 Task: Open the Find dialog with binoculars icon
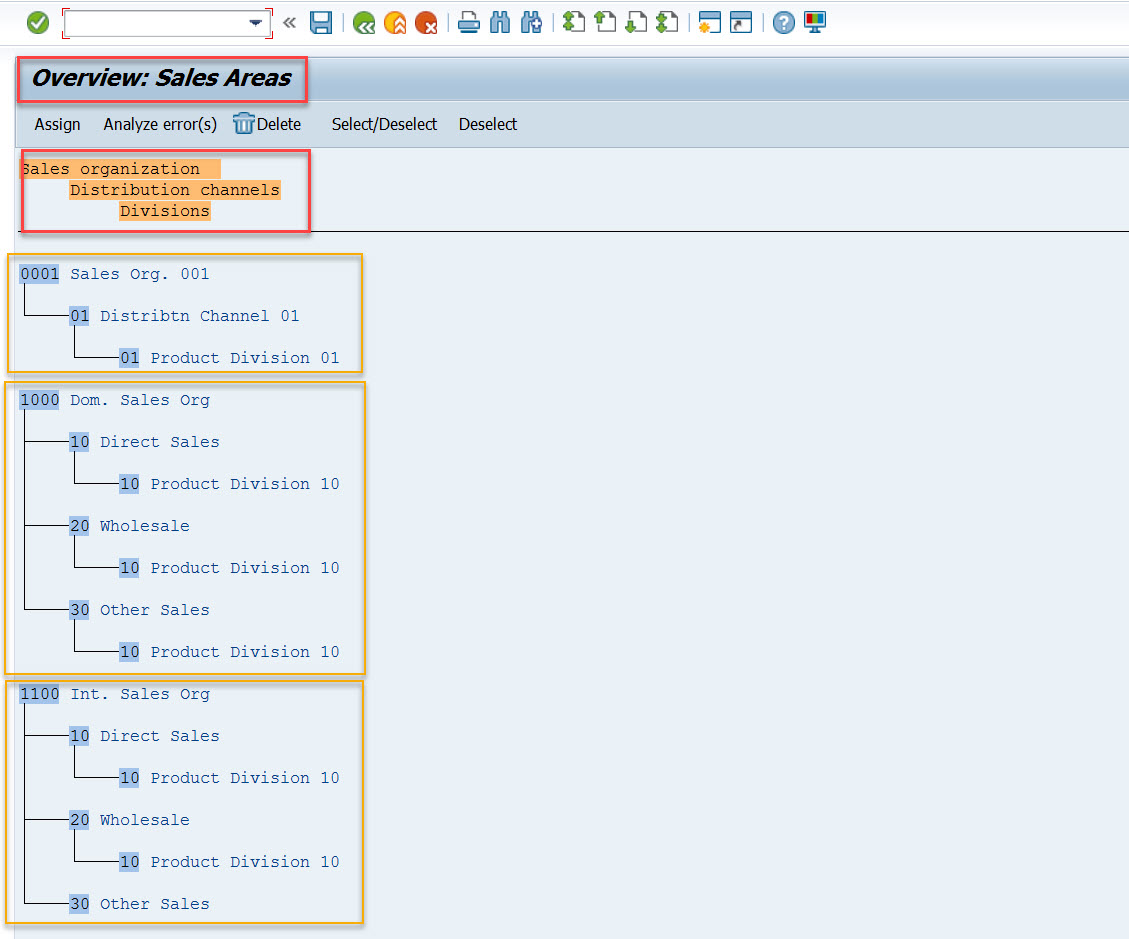(500, 22)
